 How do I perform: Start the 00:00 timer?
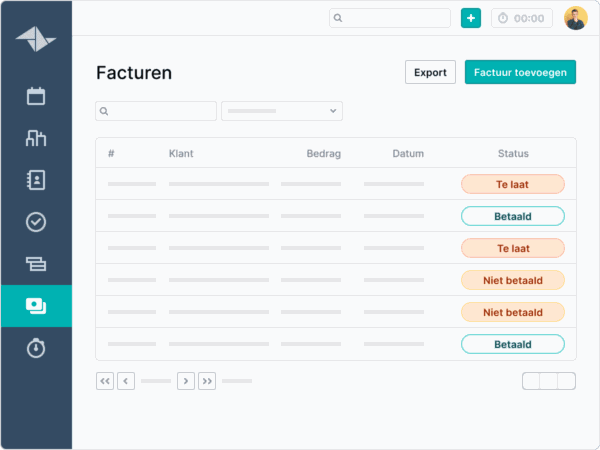point(521,18)
